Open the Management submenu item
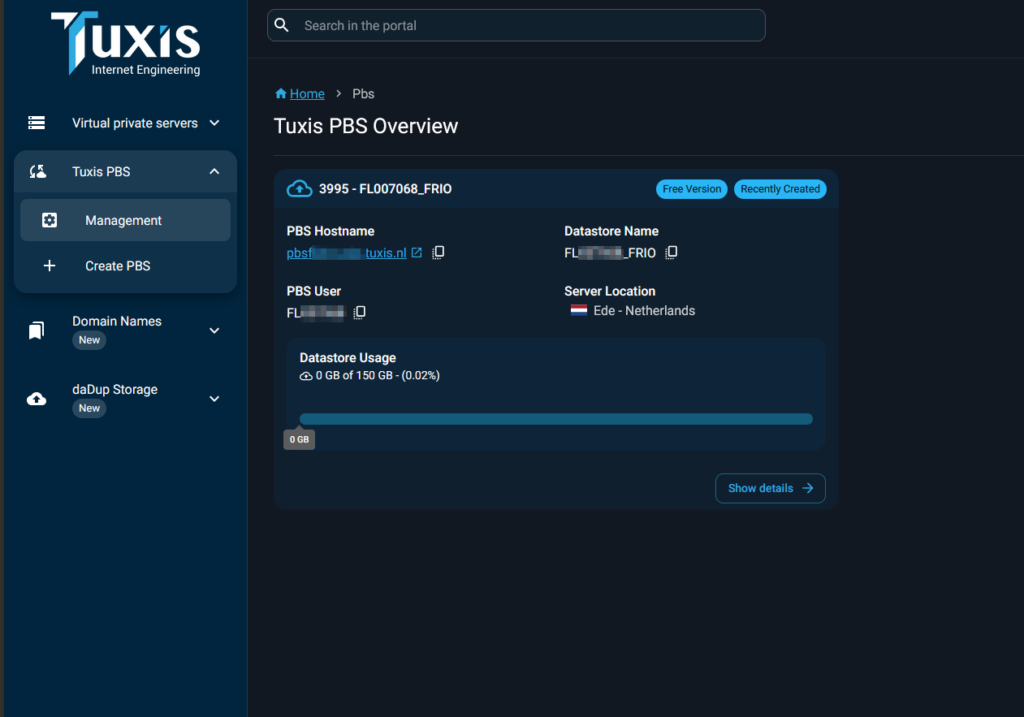1024x717 pixels. (x=125, y=220)
